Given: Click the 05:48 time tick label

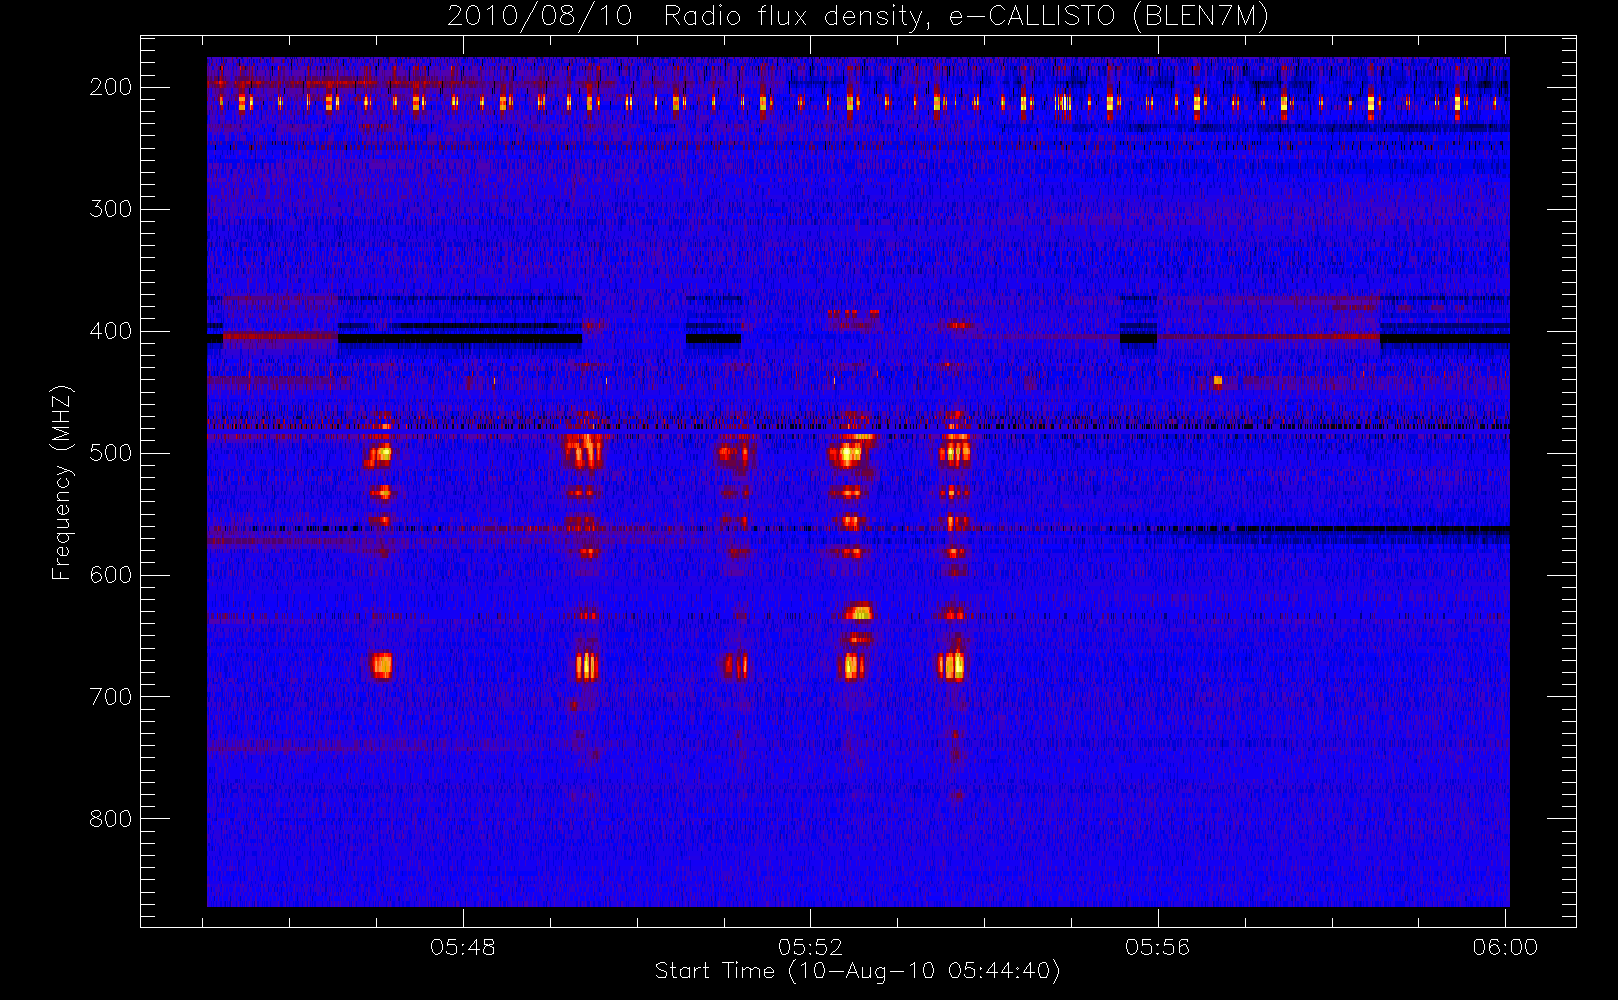Looking at the screenshot, I should [463, 947].
